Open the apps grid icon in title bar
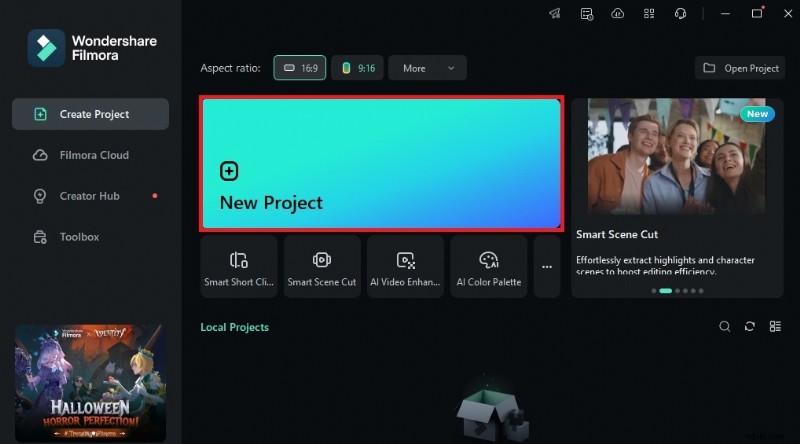Image resolution: width=800 pixels, height=444 pixels. [649, 14]
